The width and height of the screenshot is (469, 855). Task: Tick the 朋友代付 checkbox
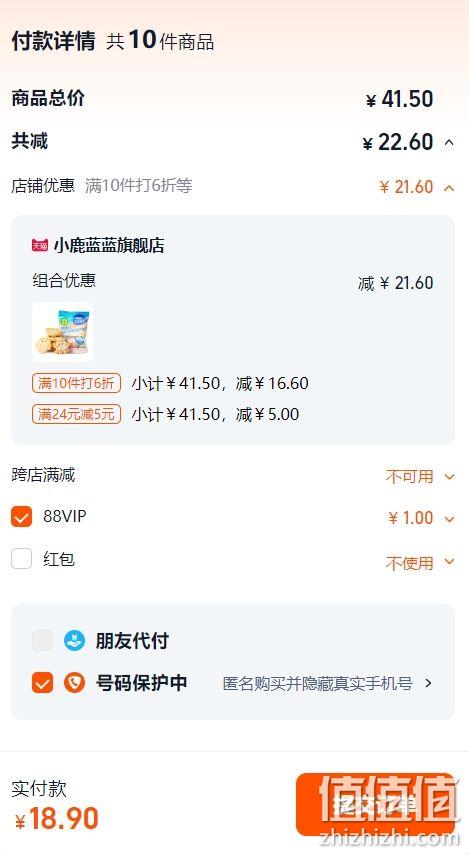pyautogui.click(x=43, y=641)
